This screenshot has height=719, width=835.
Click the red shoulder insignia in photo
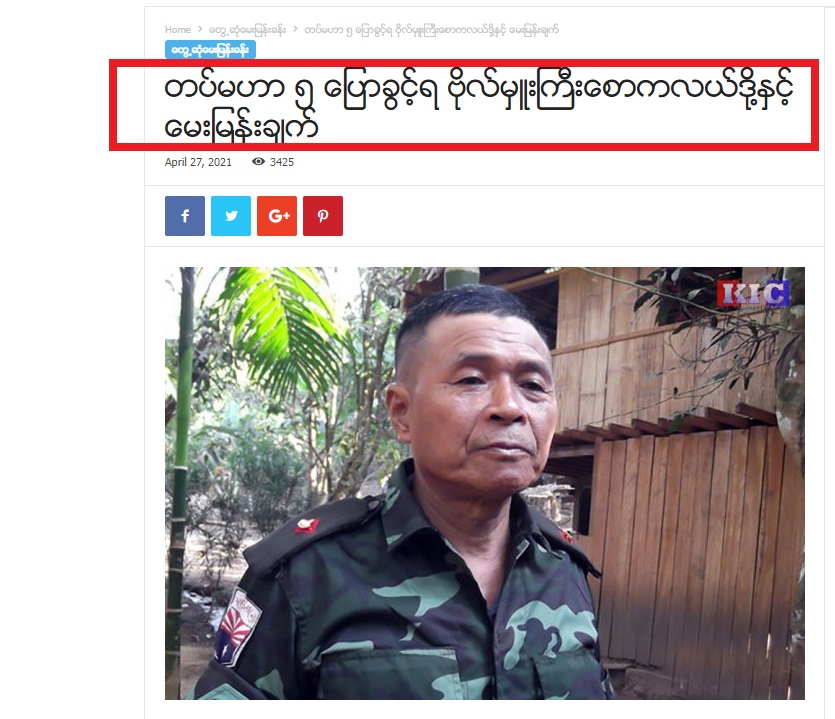(307, 525)
